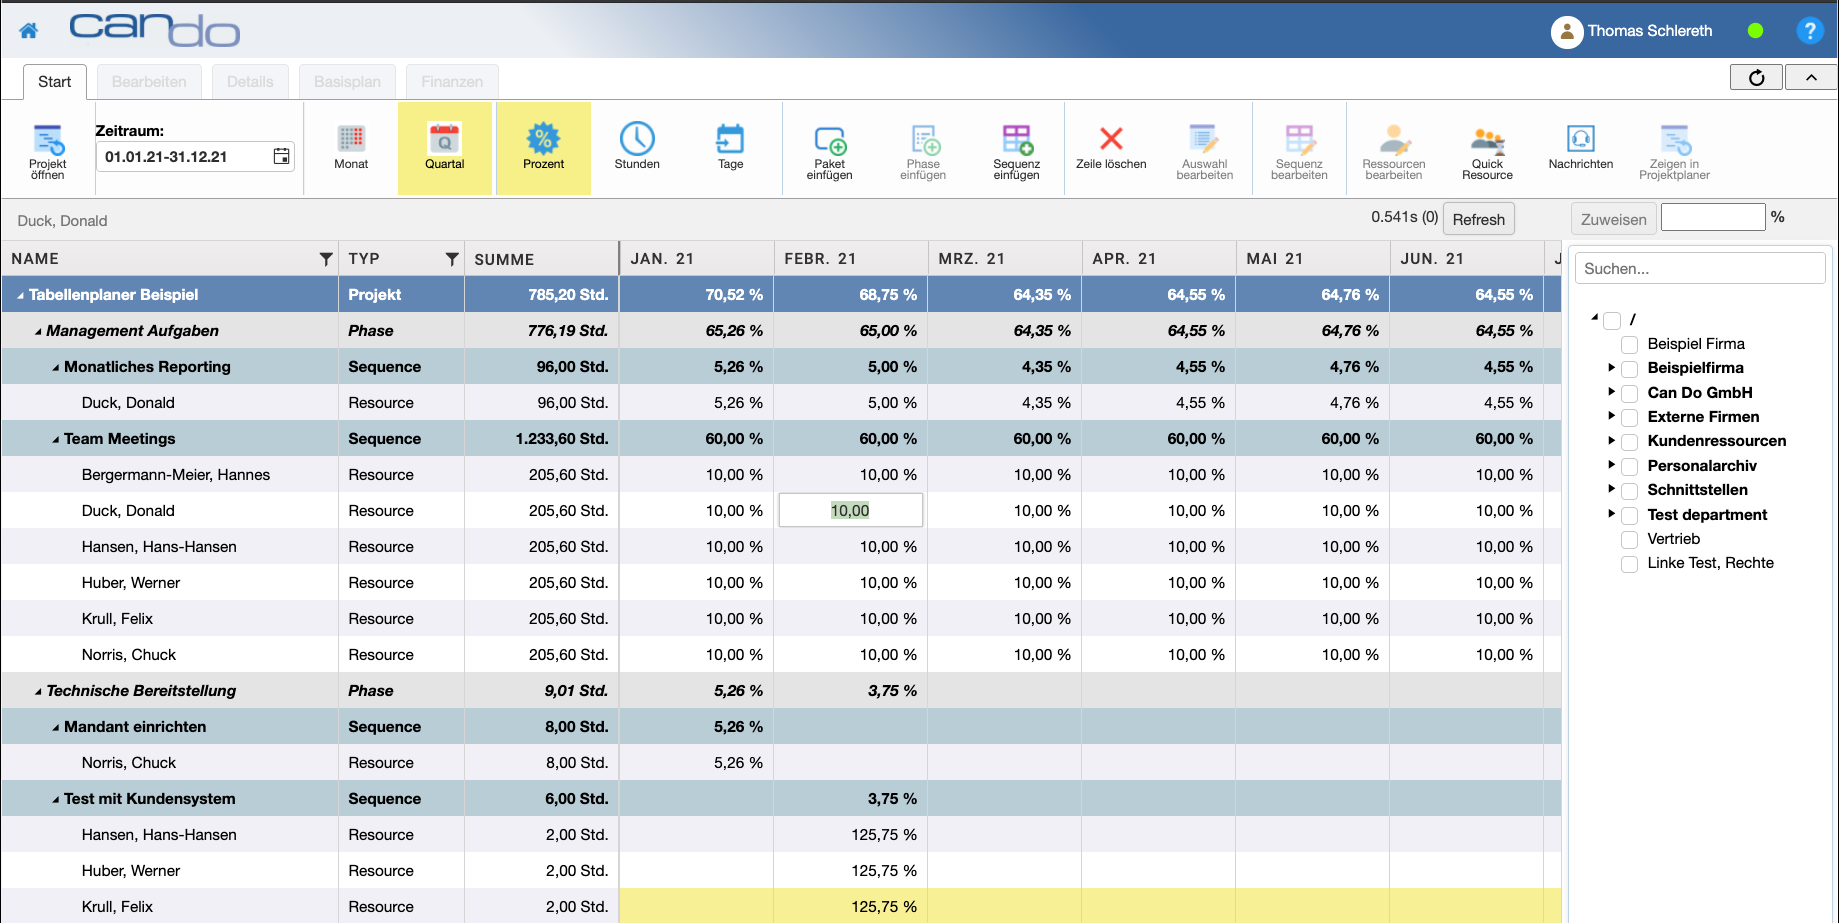This screenshot has width=1839, height=923.
Task: Click the Refresh button
Action: pyautogui.click(x=1478, y=219)
